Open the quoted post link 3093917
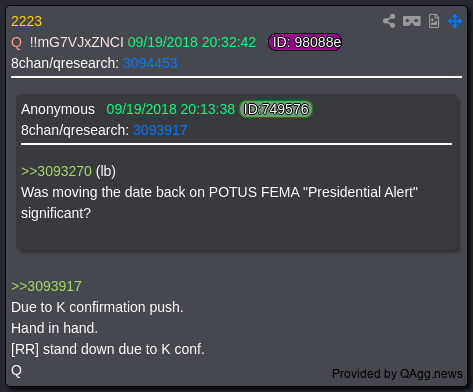The height and width of the screenshot is (392, 473). tap(160, 130)
